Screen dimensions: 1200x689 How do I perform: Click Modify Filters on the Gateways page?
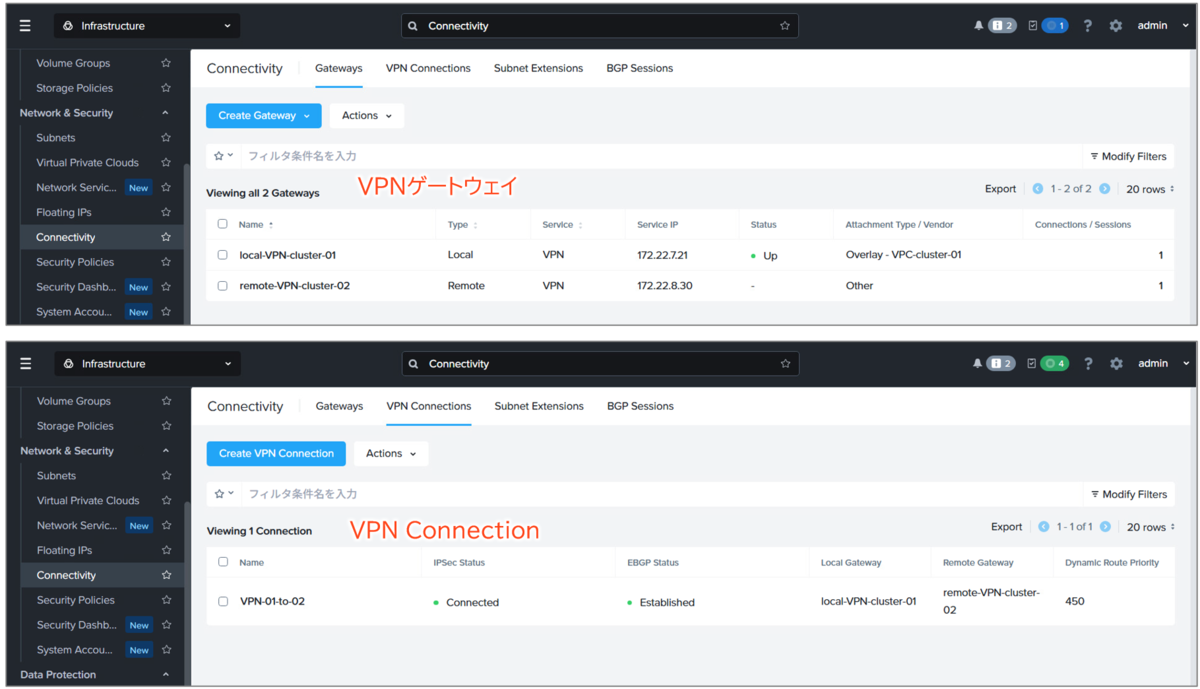tap(1128, 156)
